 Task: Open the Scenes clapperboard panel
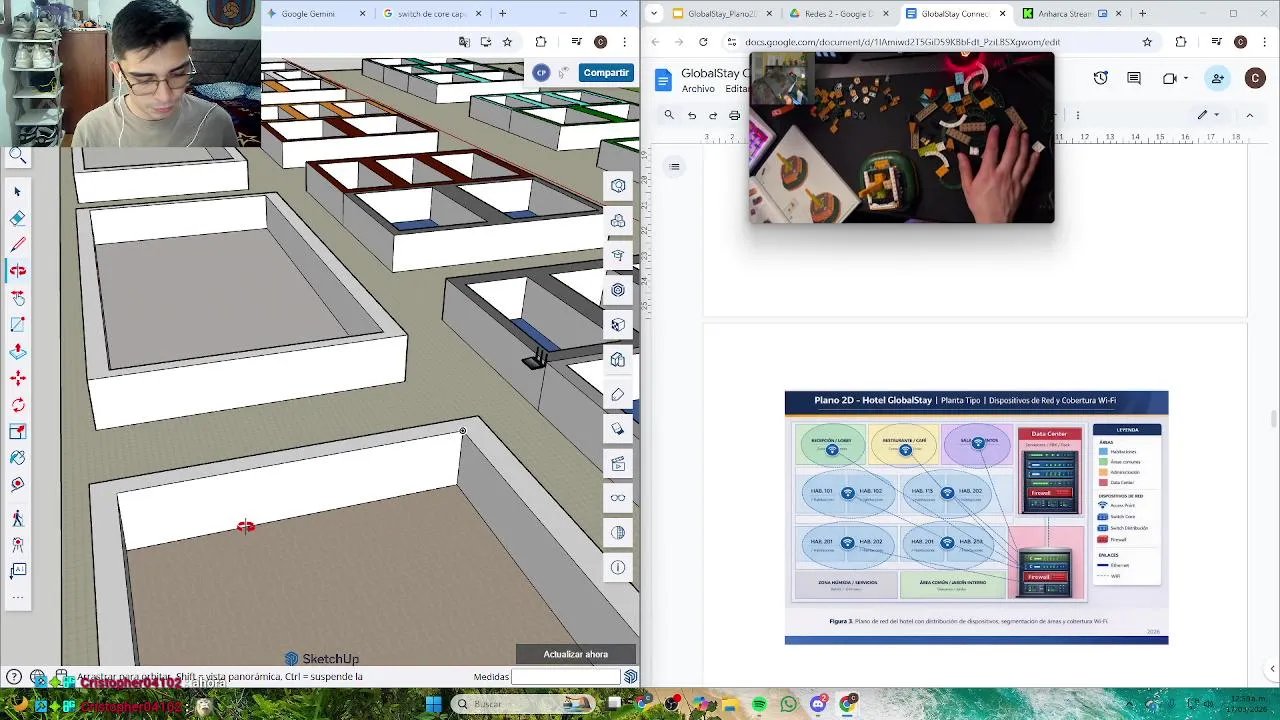tap(618, 463)
